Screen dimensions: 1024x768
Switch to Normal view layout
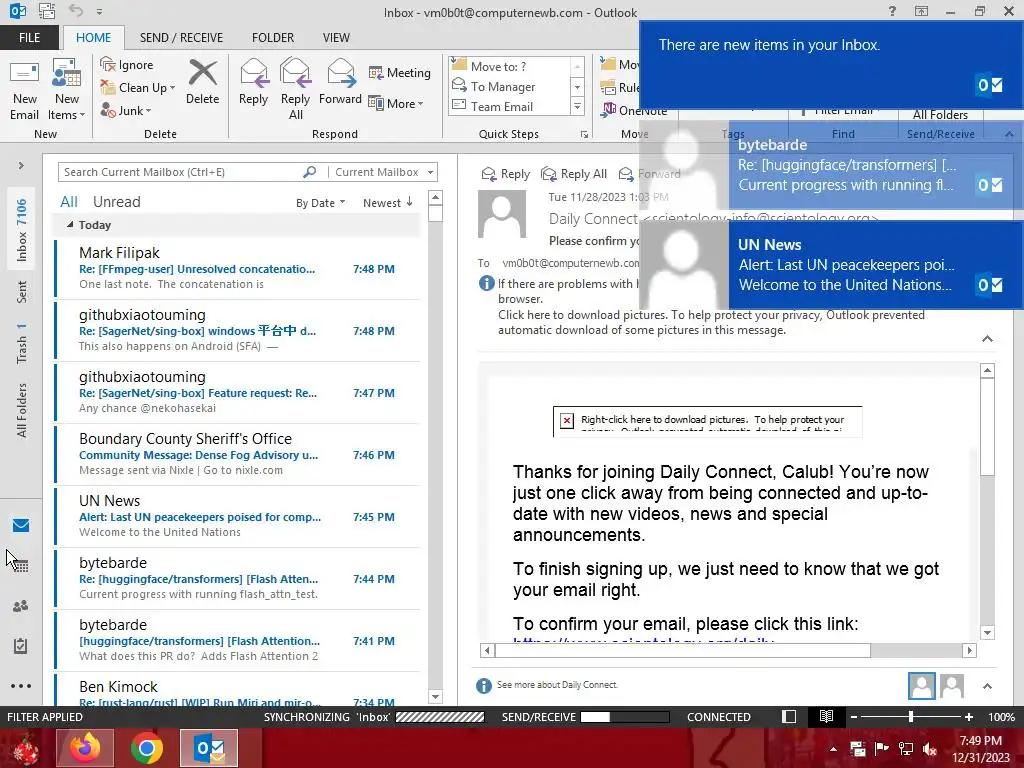pos(789,716)
